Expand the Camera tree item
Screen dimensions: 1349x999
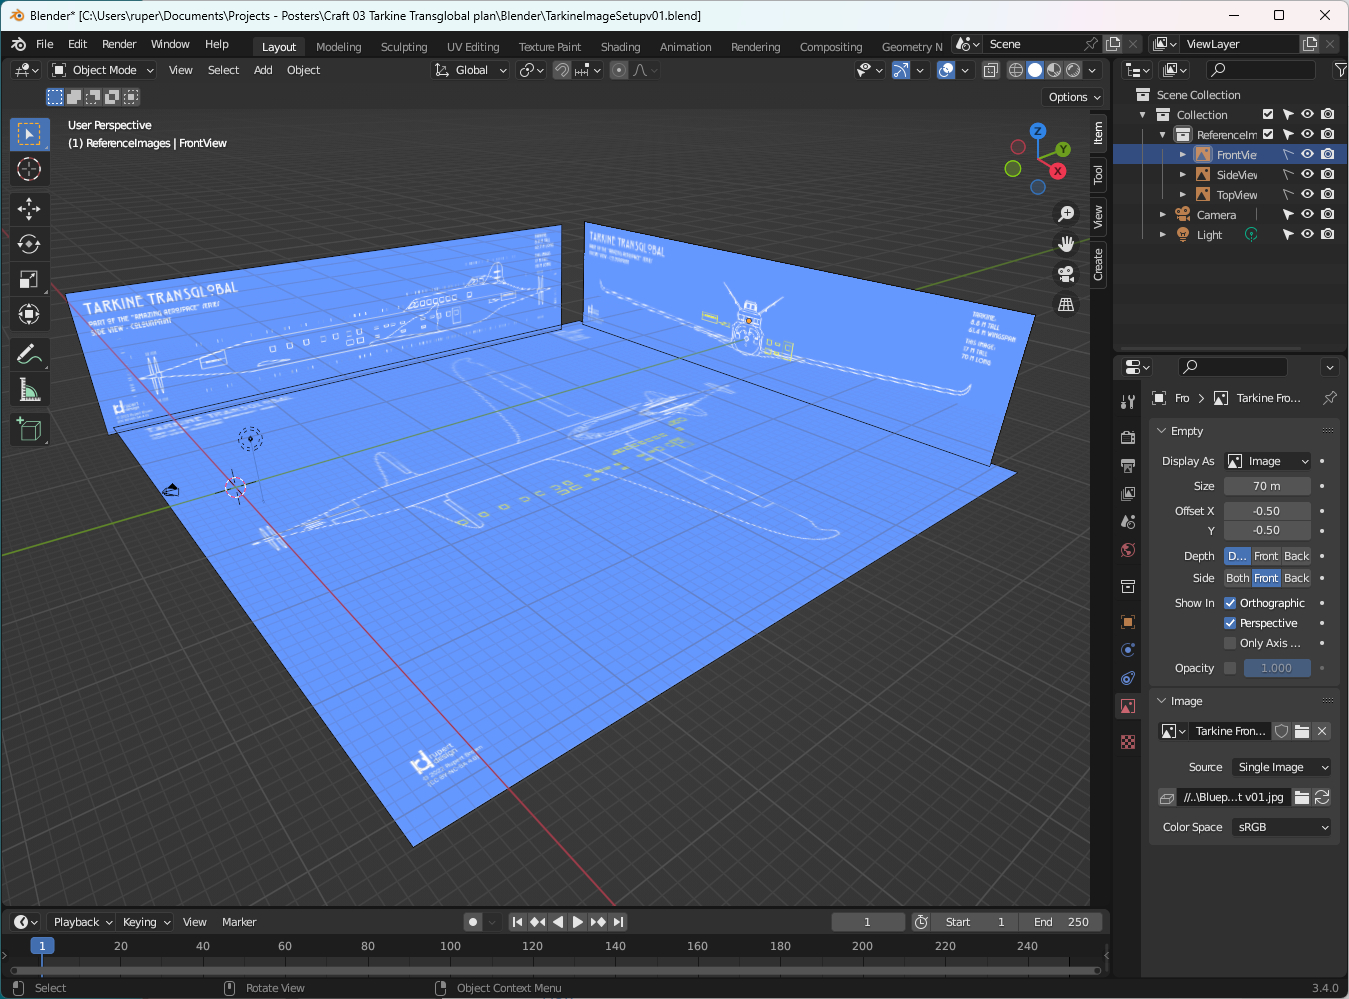point(1163,214)
